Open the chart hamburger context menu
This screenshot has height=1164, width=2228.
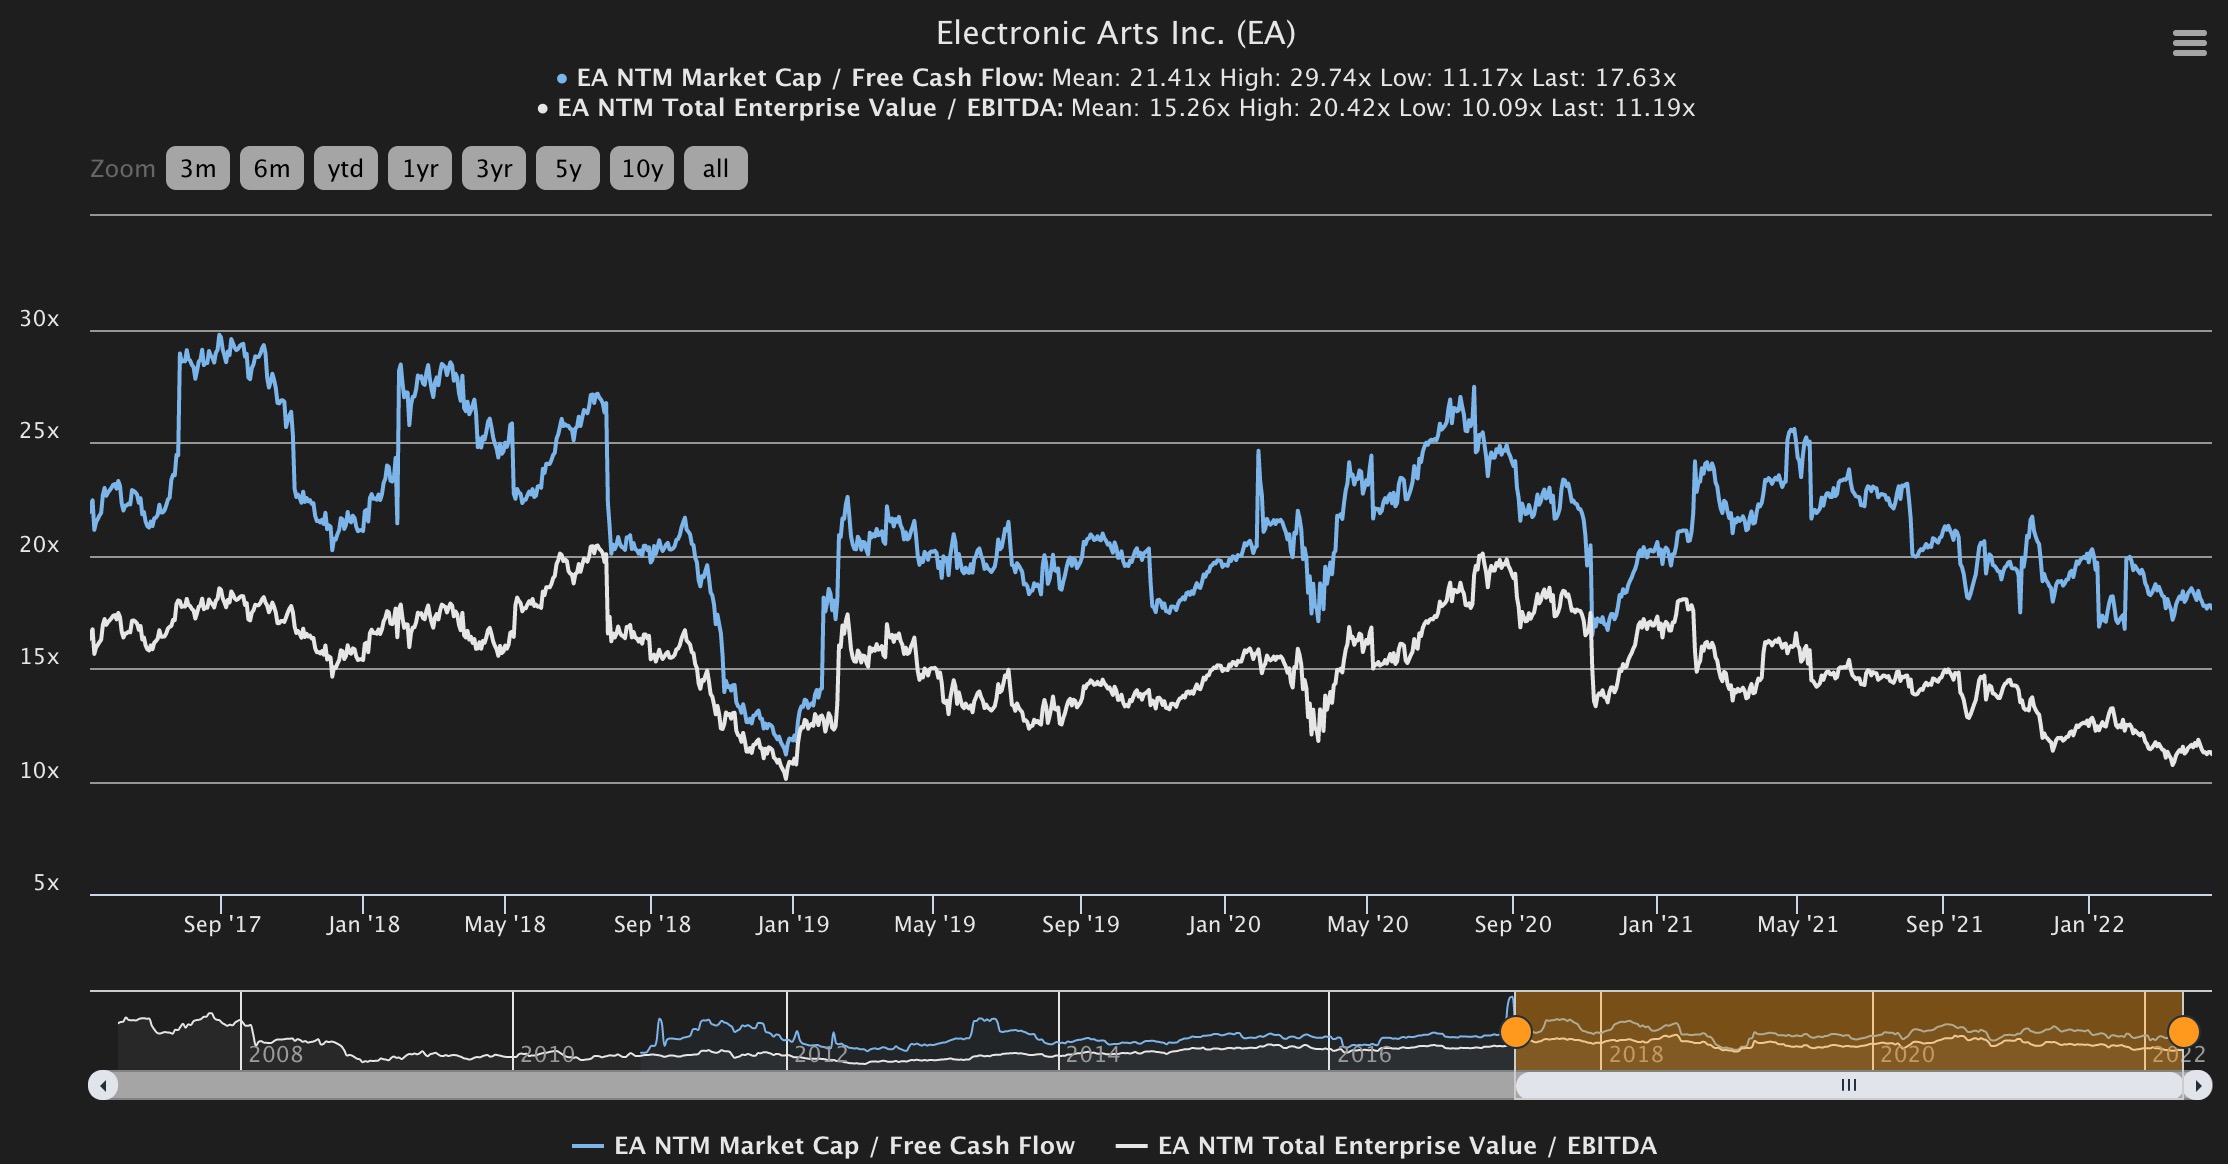[2189, 43]
